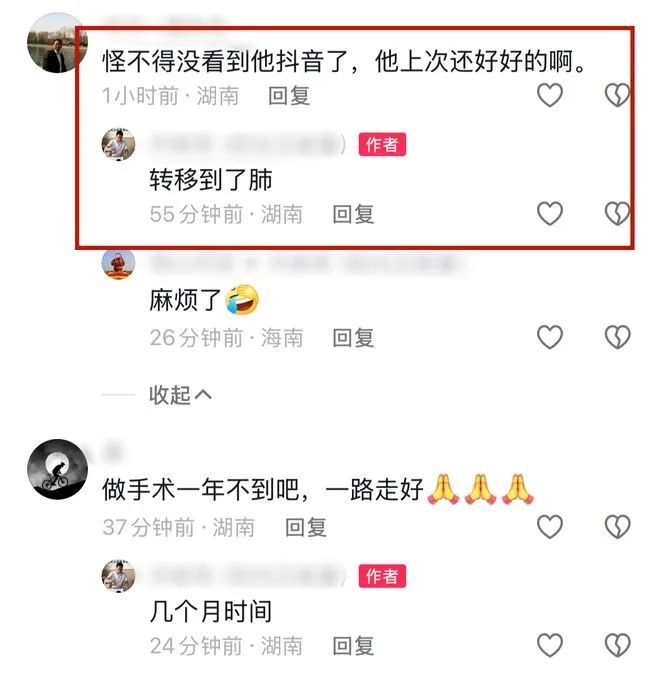The image size is (660, 680).
Task: Reply to the author's 24分钟前 comment
Action: click(353, 646)
